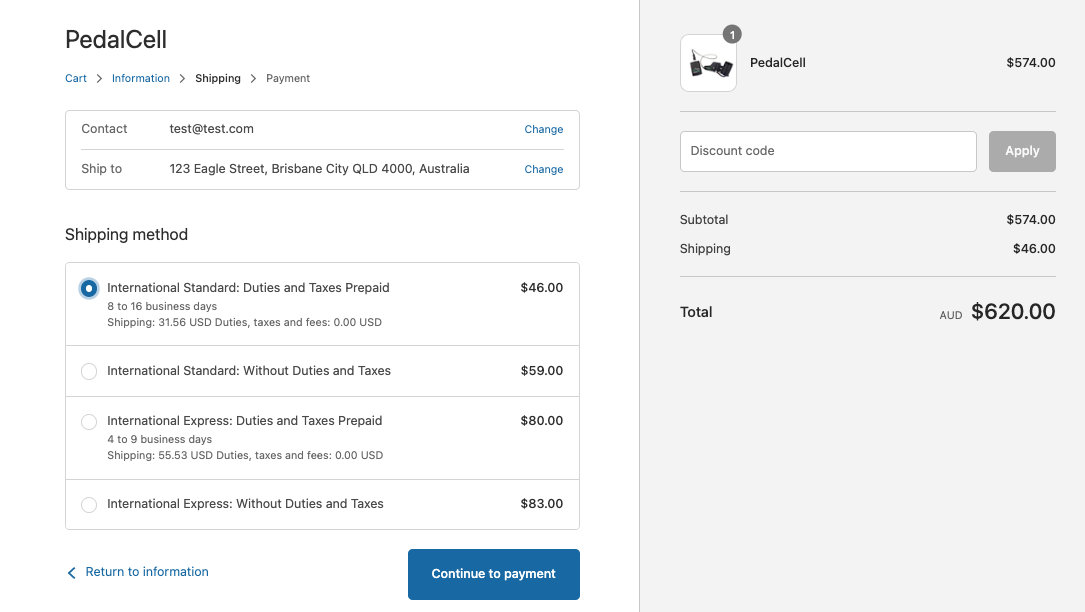Click the quantity badge on product image

[732, 35]
